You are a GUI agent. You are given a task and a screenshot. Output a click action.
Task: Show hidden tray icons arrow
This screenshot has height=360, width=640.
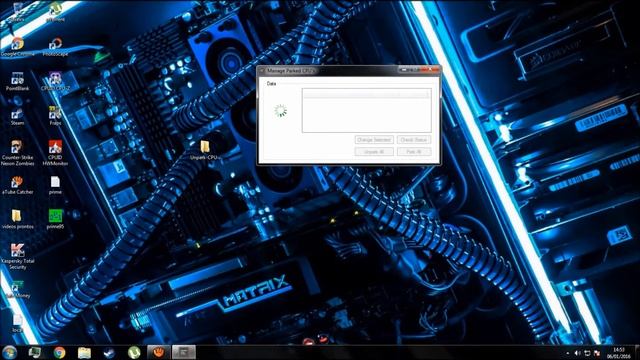[568, 353]
